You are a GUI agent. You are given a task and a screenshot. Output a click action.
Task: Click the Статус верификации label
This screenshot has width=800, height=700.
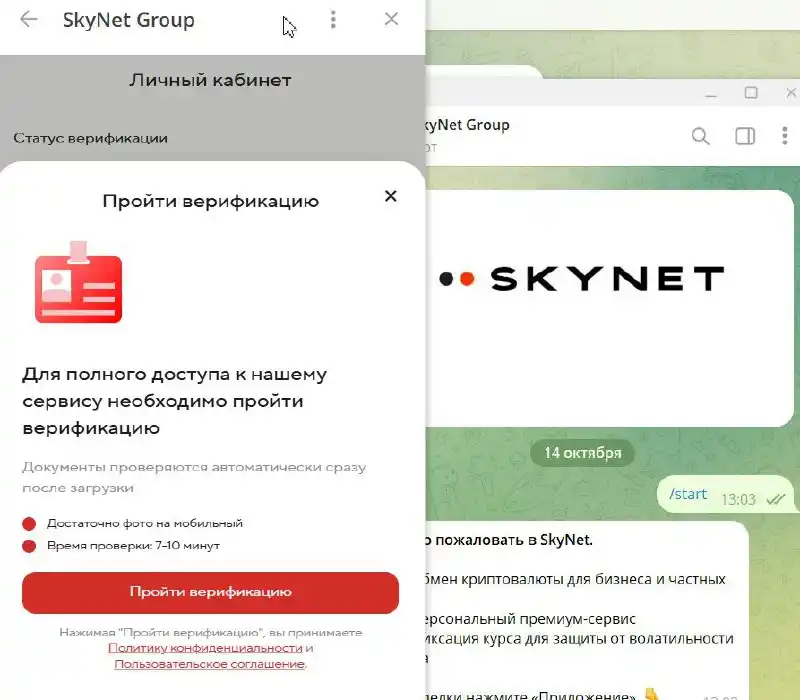pos(90,138)
